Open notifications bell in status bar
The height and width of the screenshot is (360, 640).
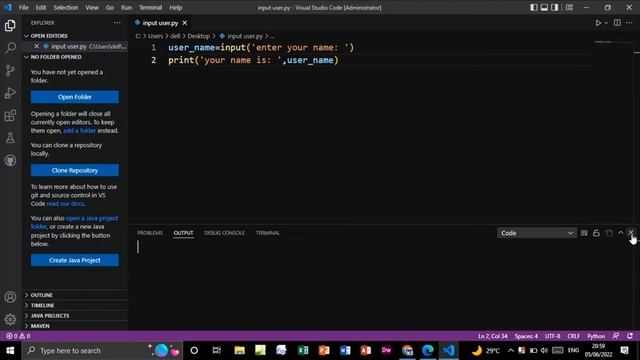tap(630, 336)
